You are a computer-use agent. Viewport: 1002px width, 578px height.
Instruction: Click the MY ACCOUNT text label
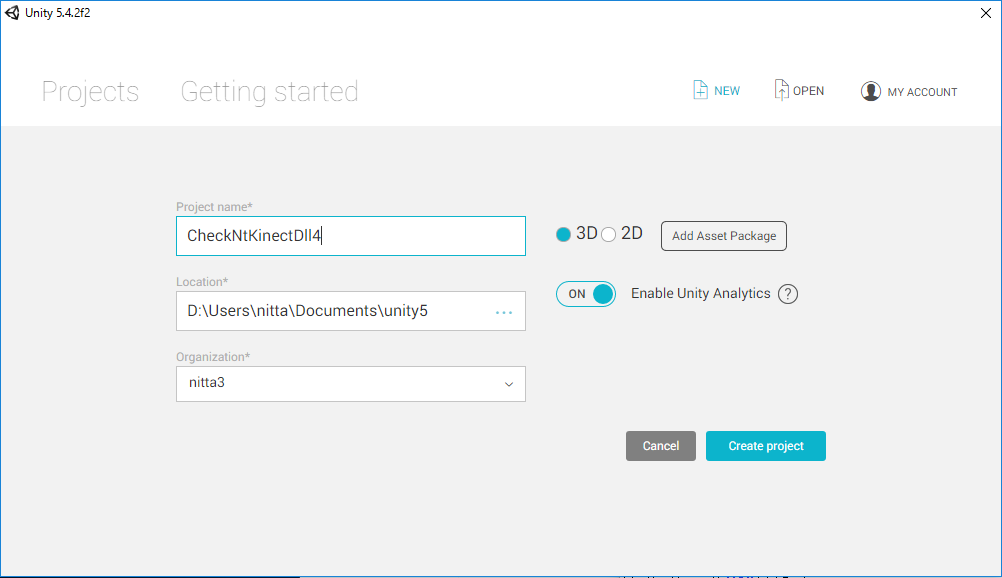coord(922,92)
